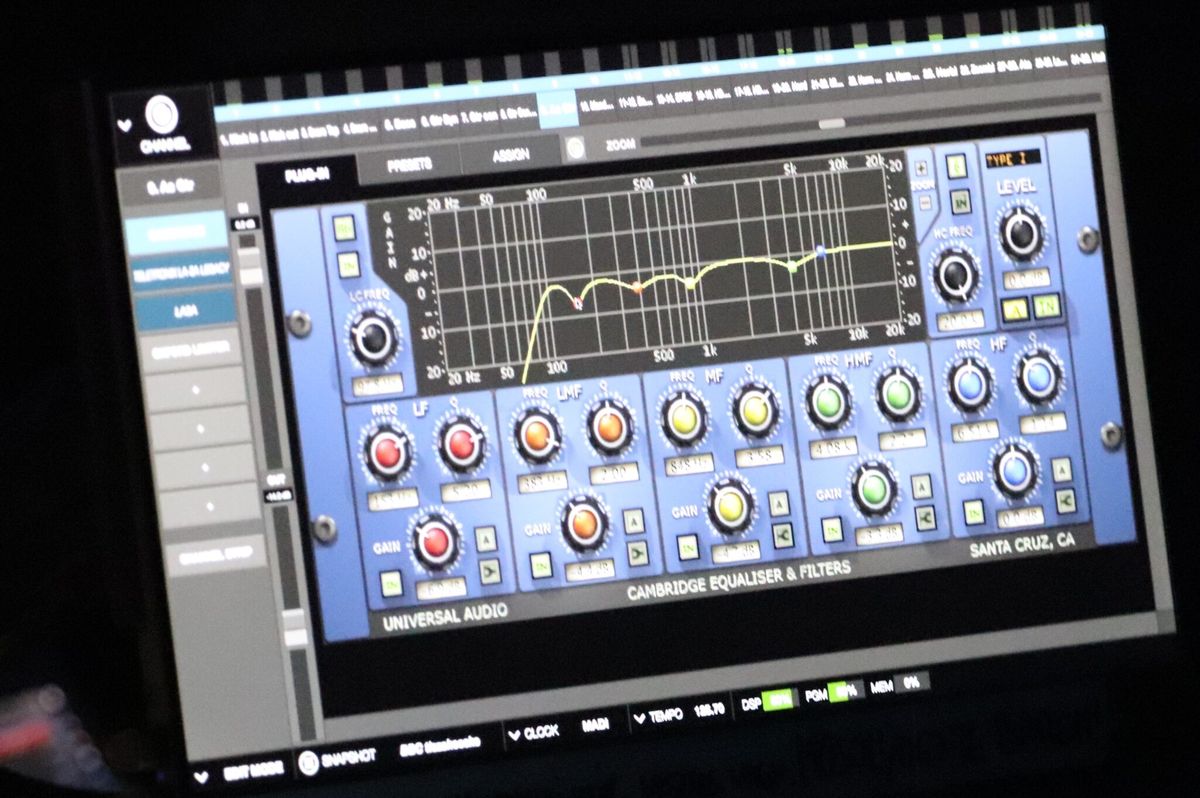Viewport: 1200px width, 798px height.
Task: Select the LA2A insert slot
Action: 186,310
